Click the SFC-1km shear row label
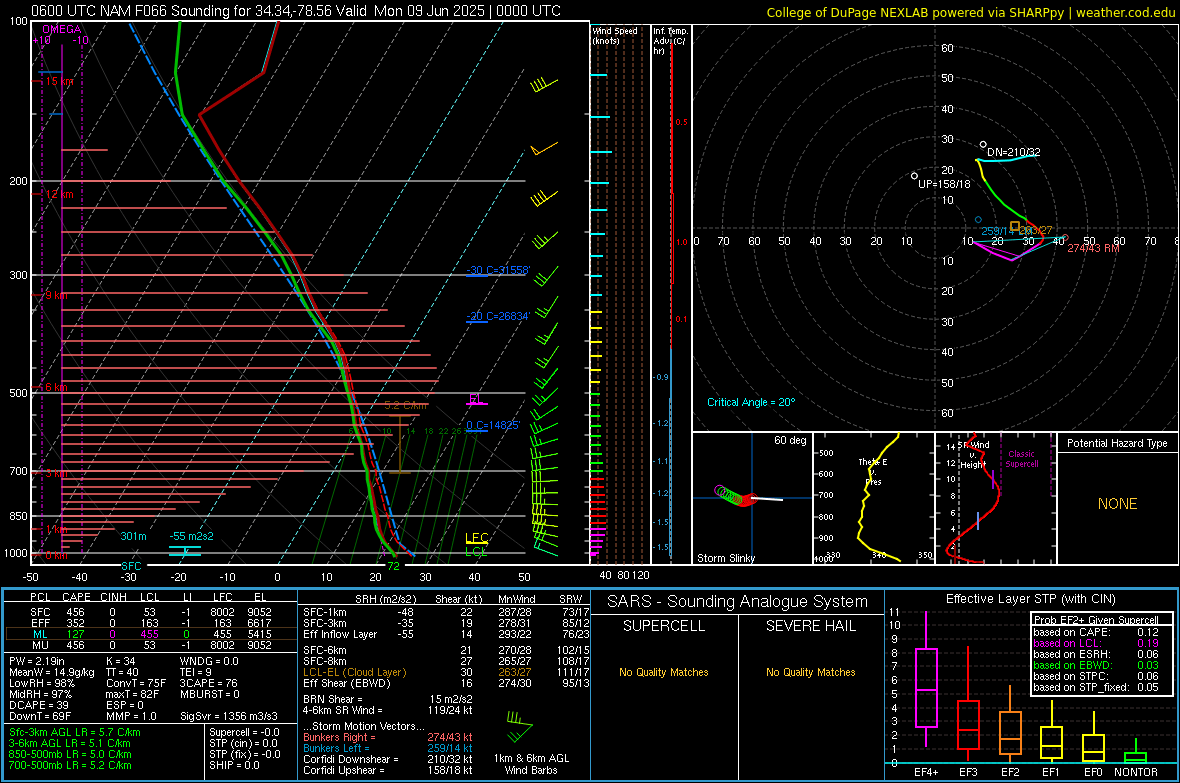Screen dimensions: 1180x783 pos(325,612)
